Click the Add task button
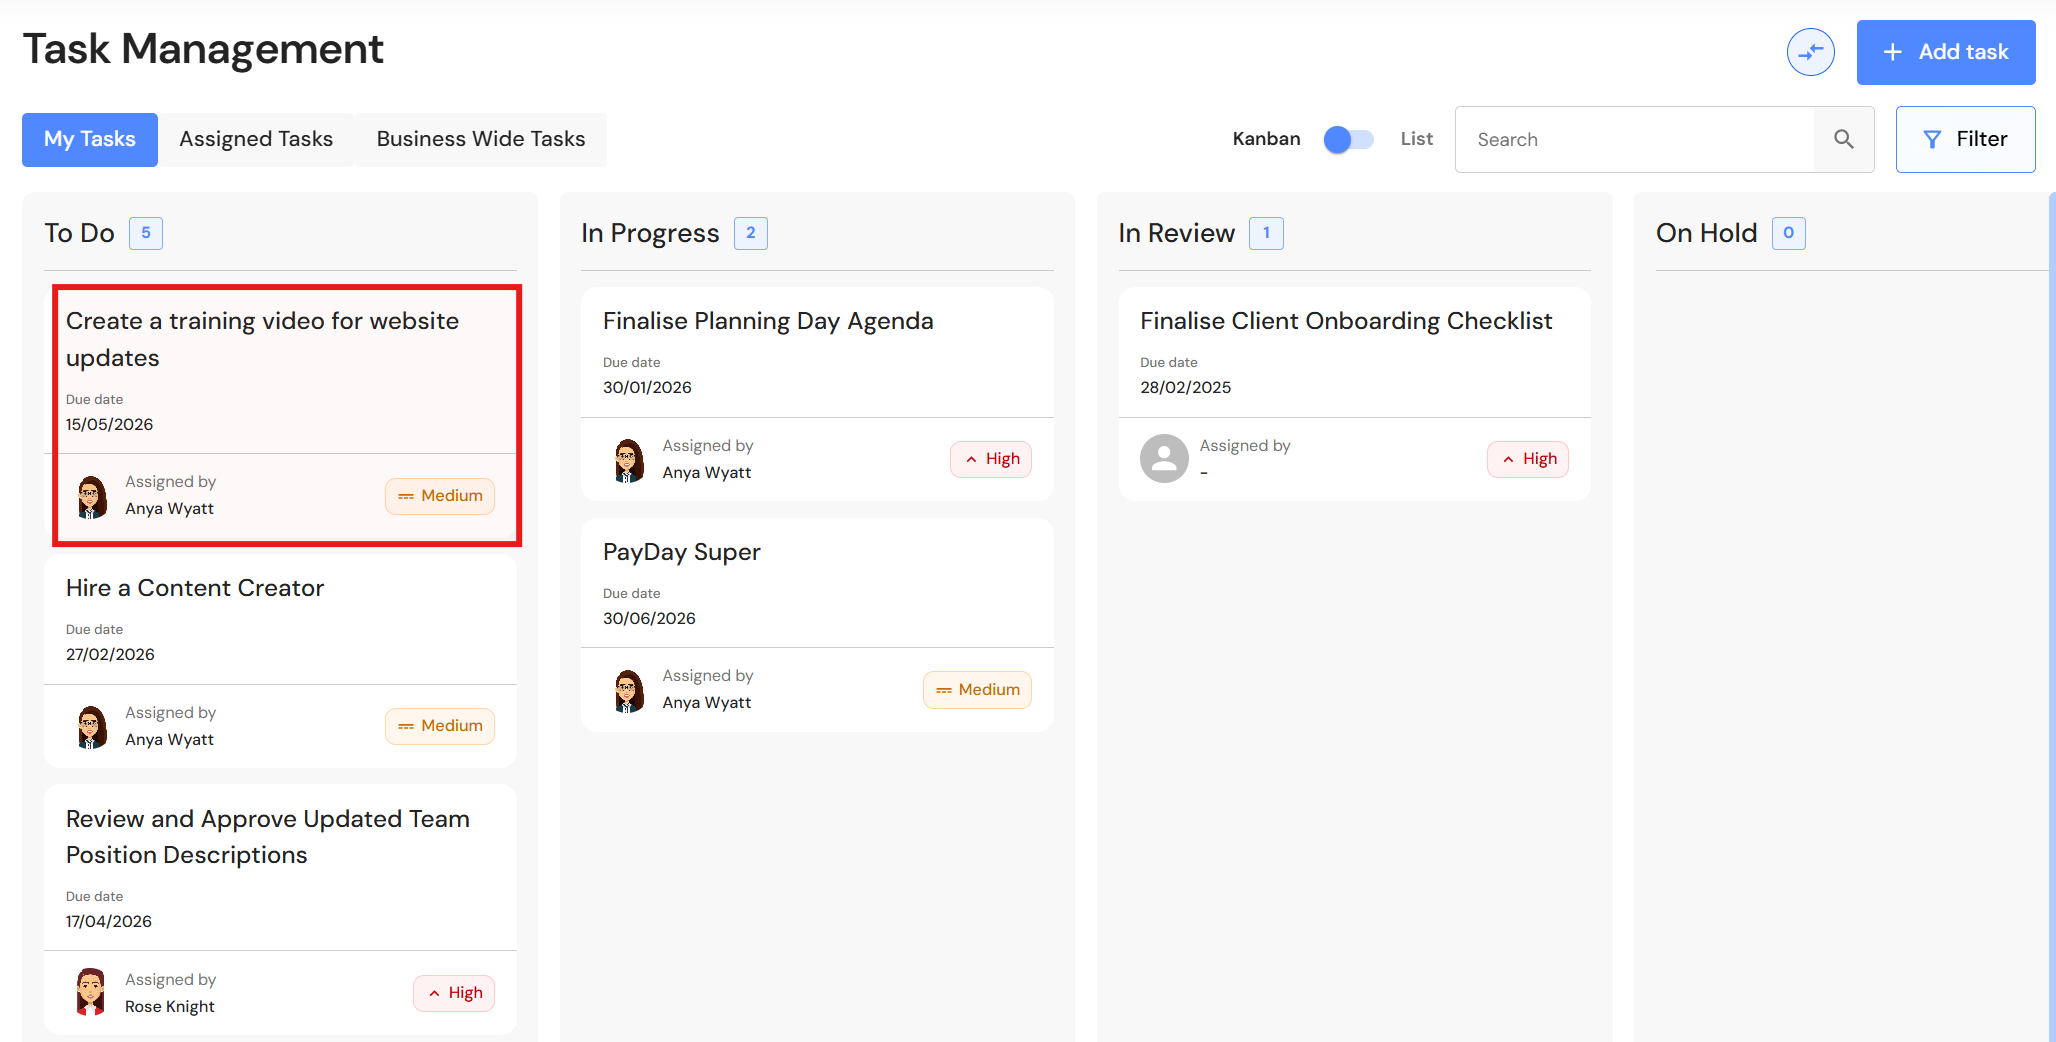2056x1042 pixels. (x=1946, y=52)
